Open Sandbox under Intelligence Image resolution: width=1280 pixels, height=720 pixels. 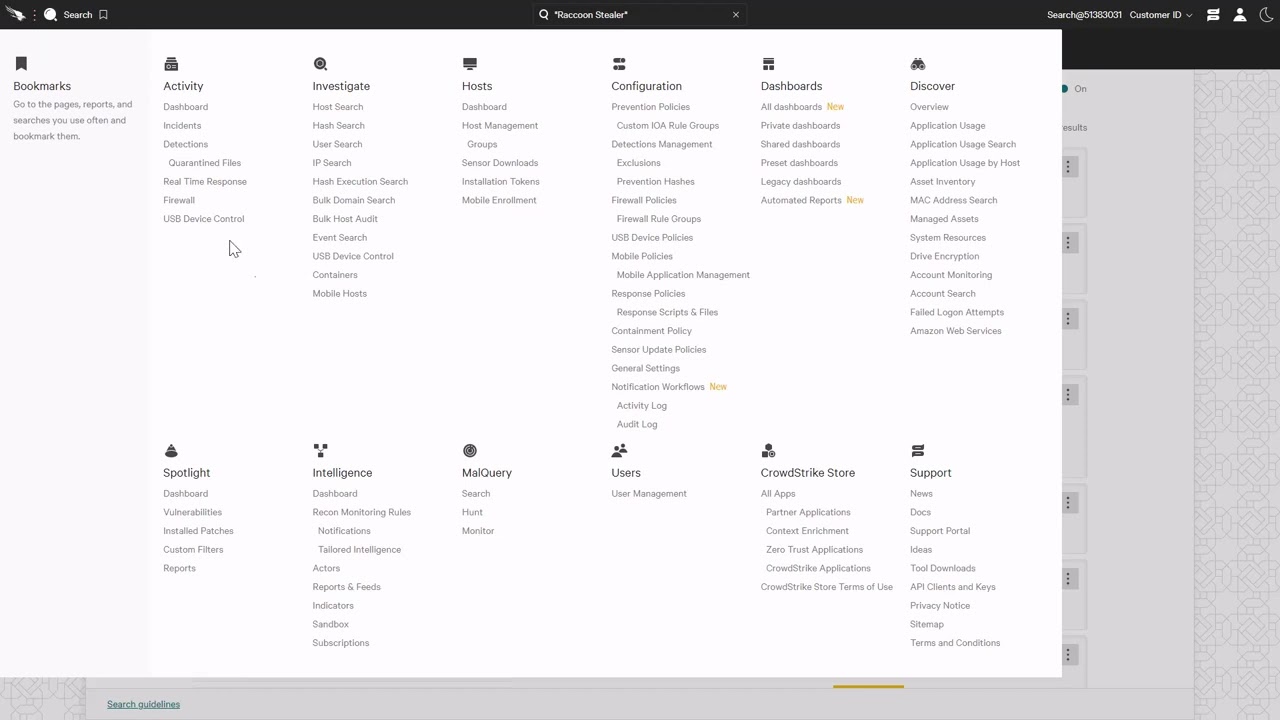330,624
